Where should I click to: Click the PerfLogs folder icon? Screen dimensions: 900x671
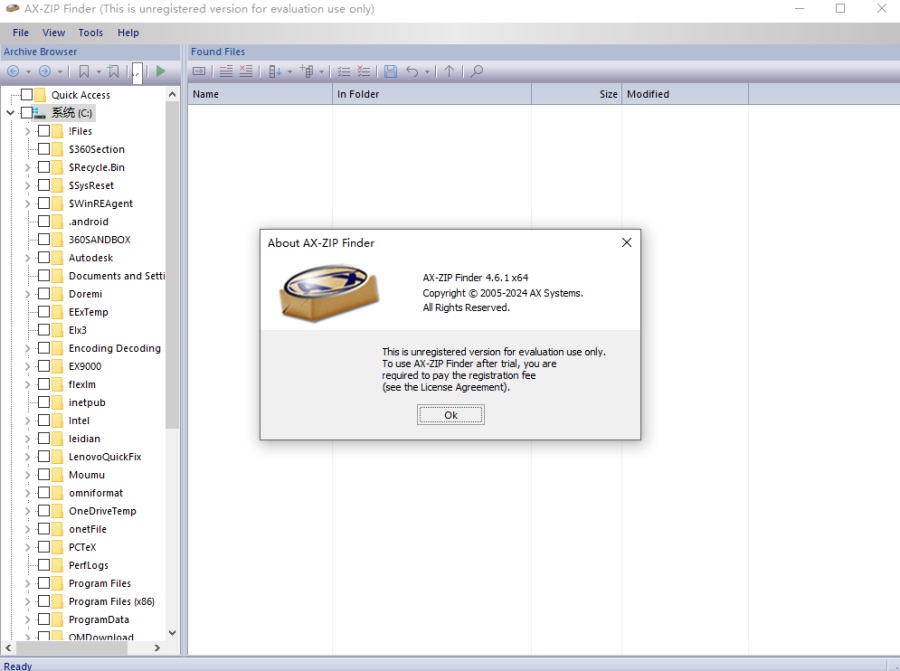57,565
